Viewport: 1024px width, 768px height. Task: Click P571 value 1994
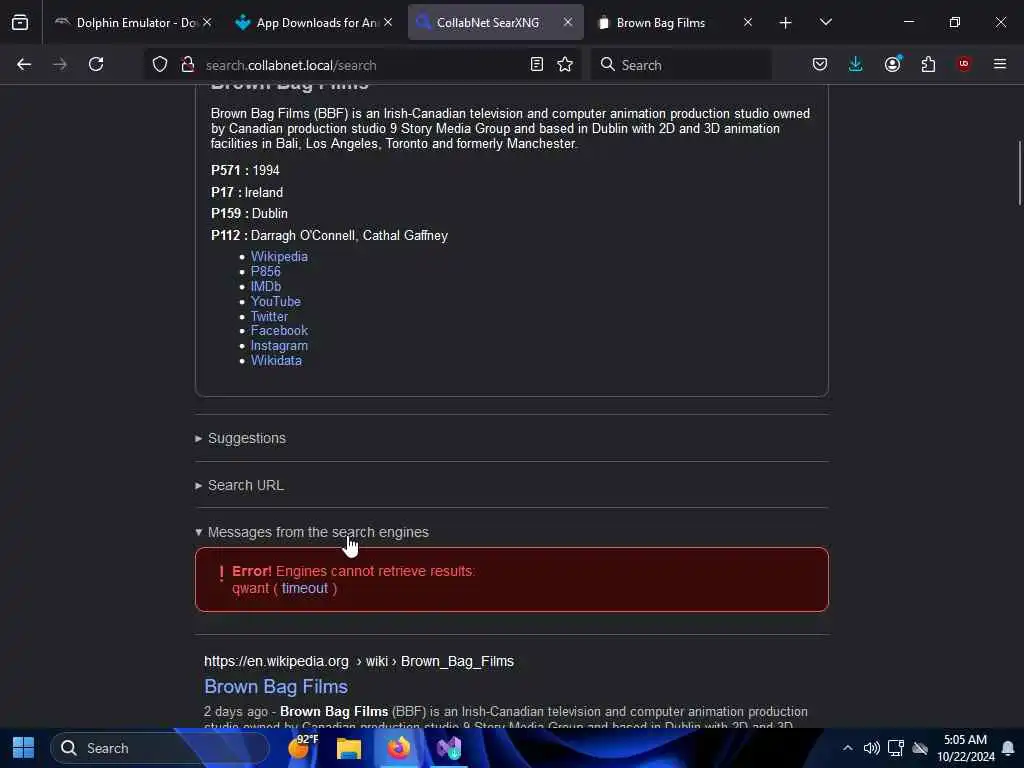(266, 170)
